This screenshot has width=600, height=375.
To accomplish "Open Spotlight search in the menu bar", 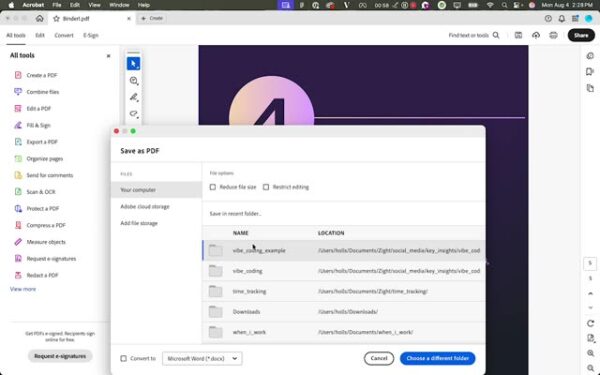I will tap(504, 5).
